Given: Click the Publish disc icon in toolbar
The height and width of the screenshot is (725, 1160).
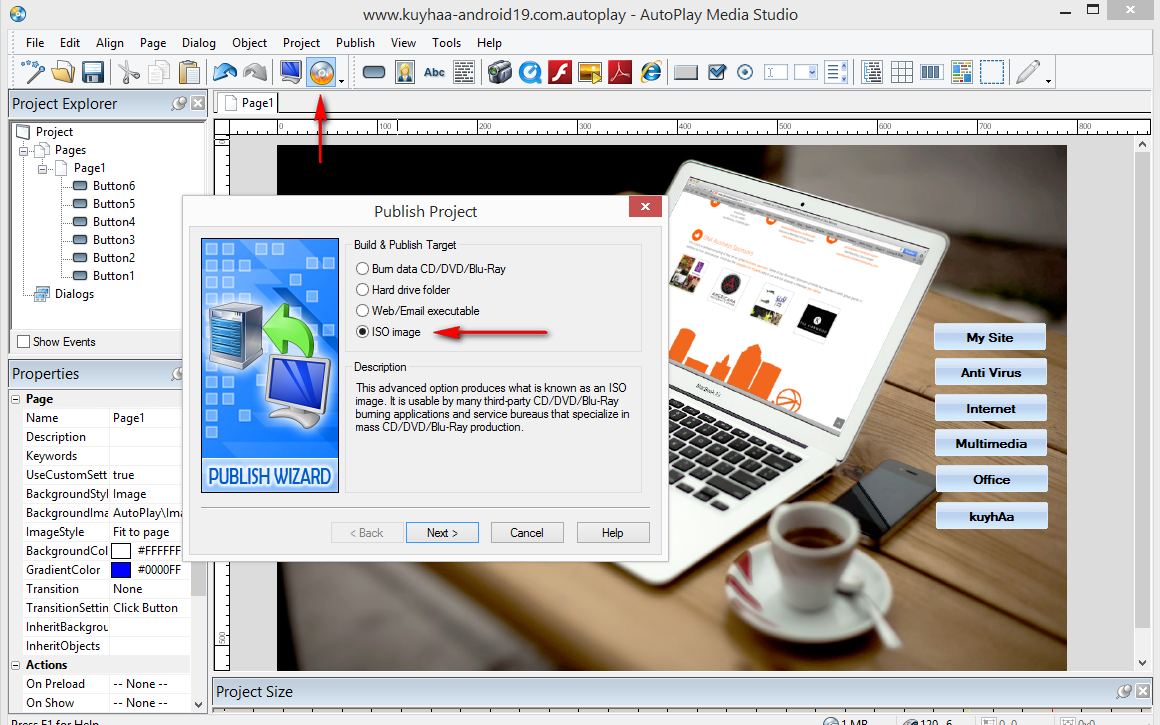Looking at the screenshot, I should click(x=321, y=72).
